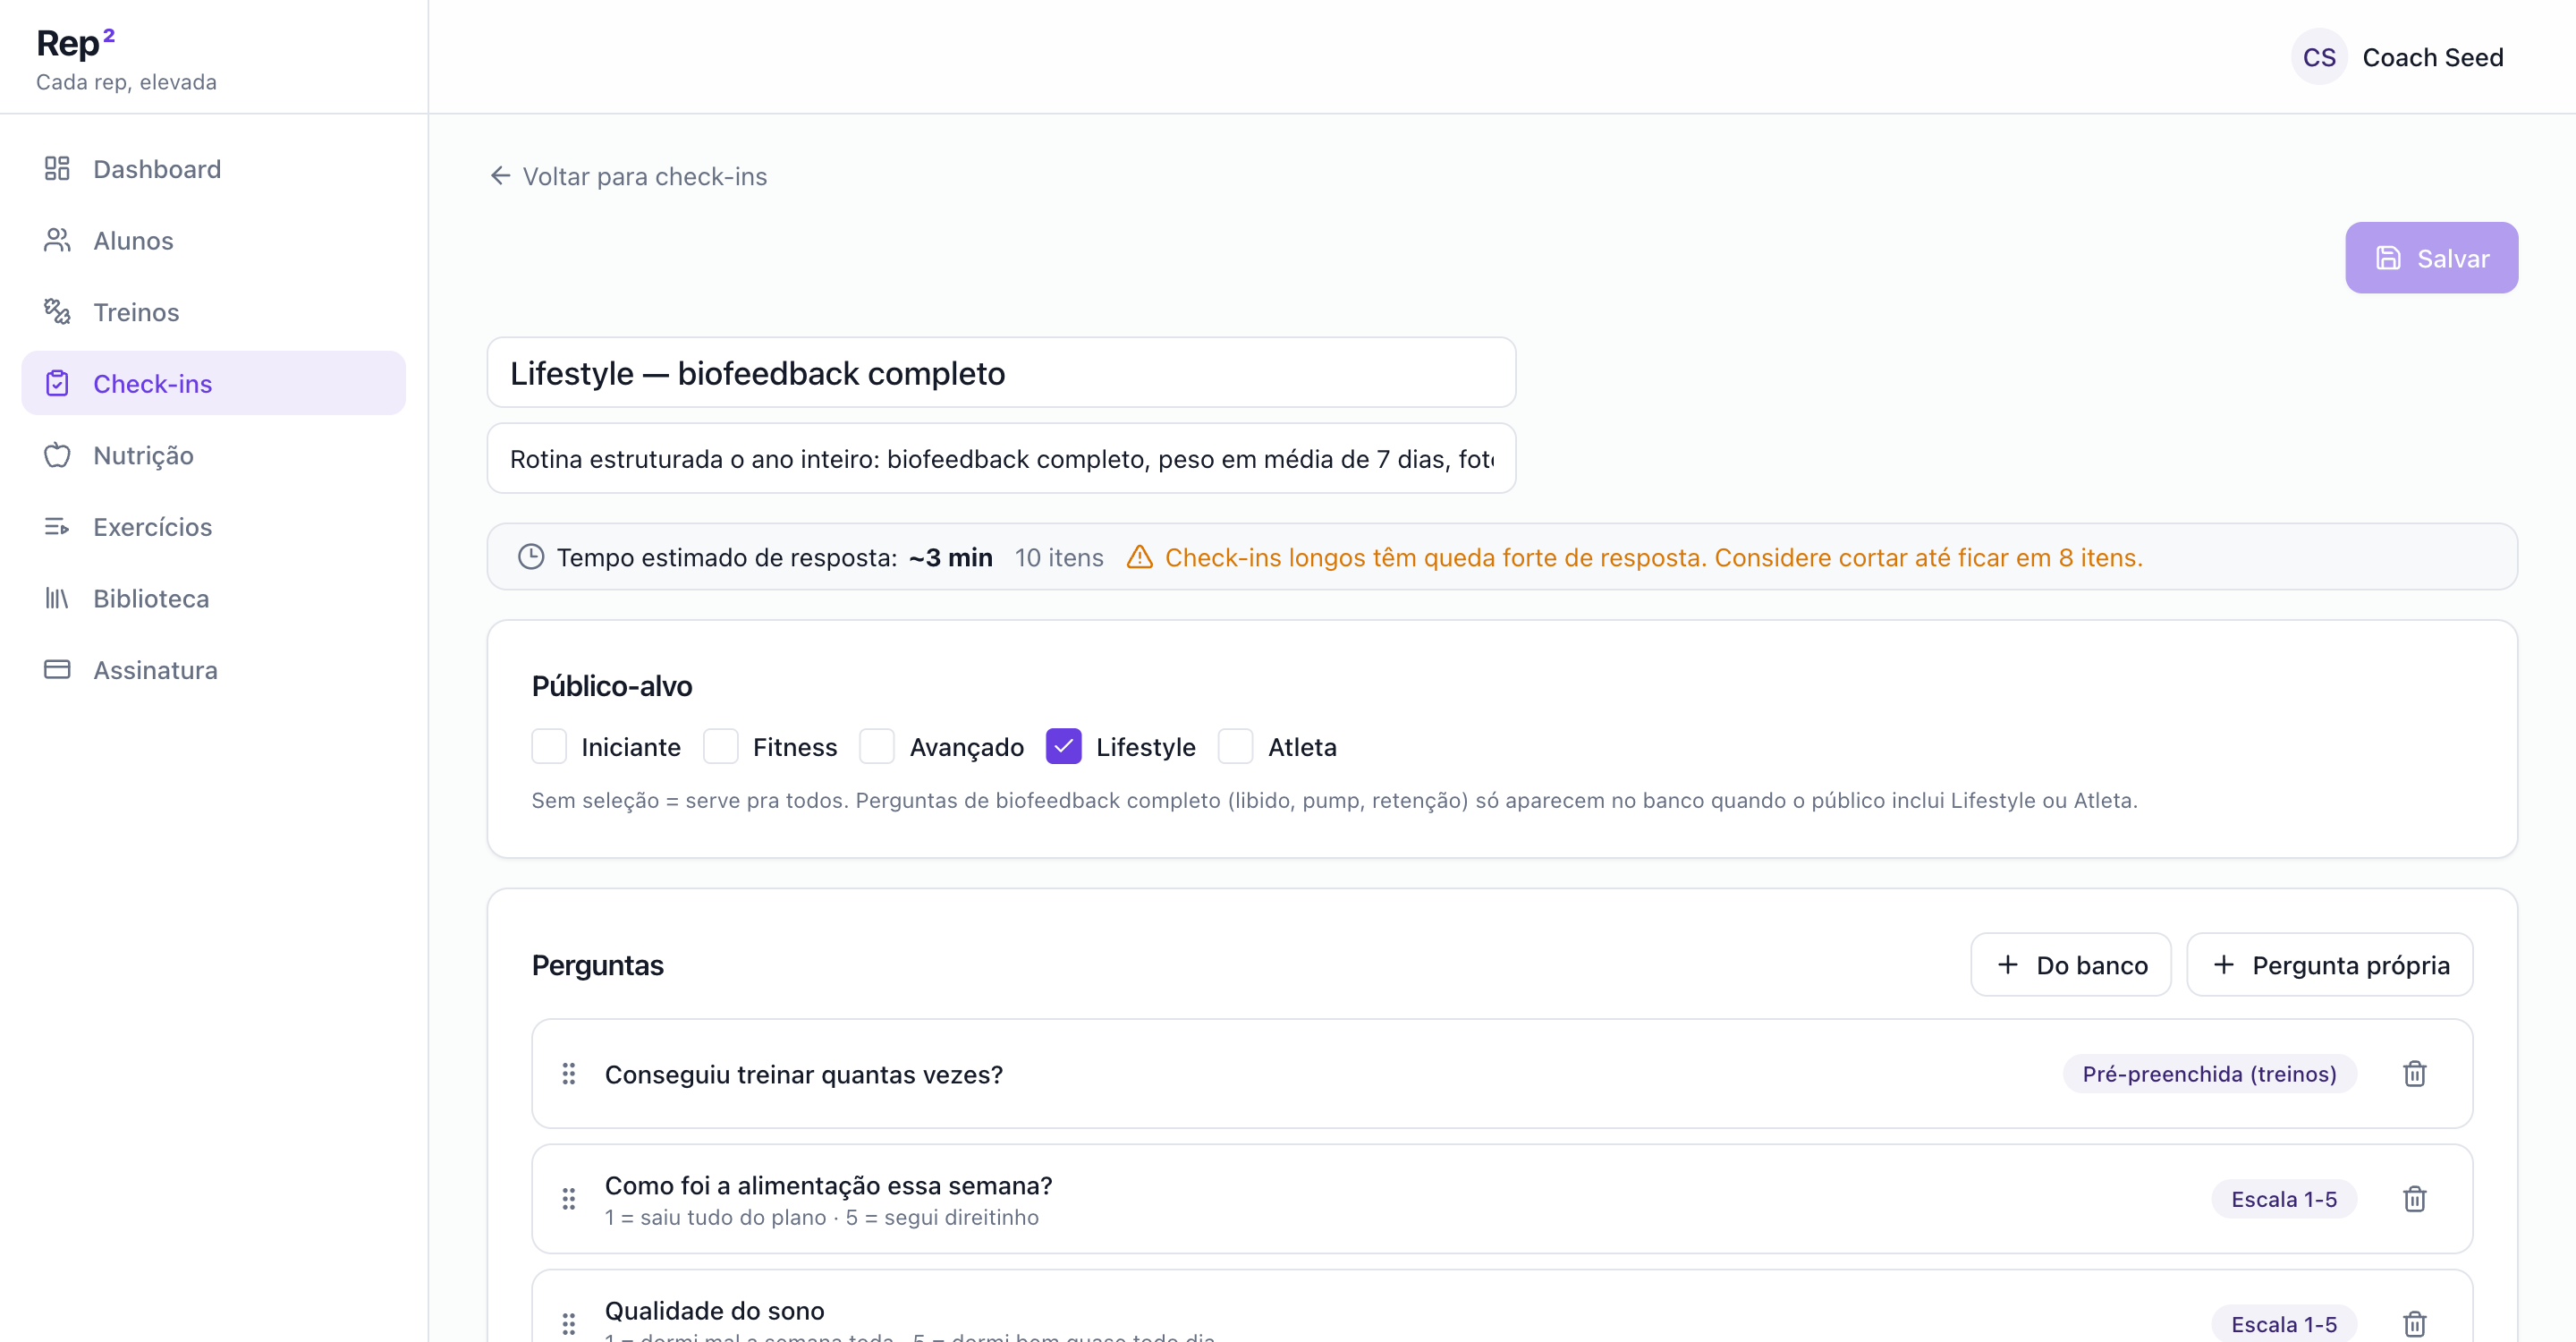
Task: Click the clock icon beside Tempo estimado
Action: [x=531, y=557]
